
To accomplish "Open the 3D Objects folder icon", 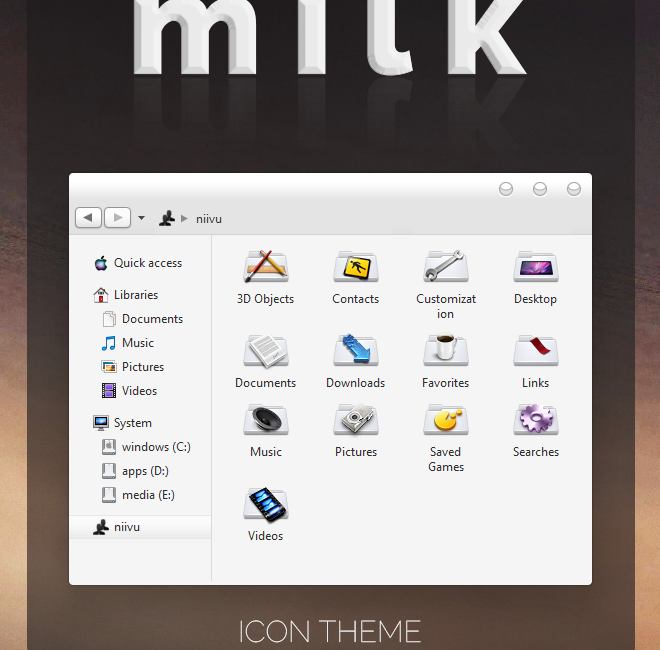I will click(266, 267).
